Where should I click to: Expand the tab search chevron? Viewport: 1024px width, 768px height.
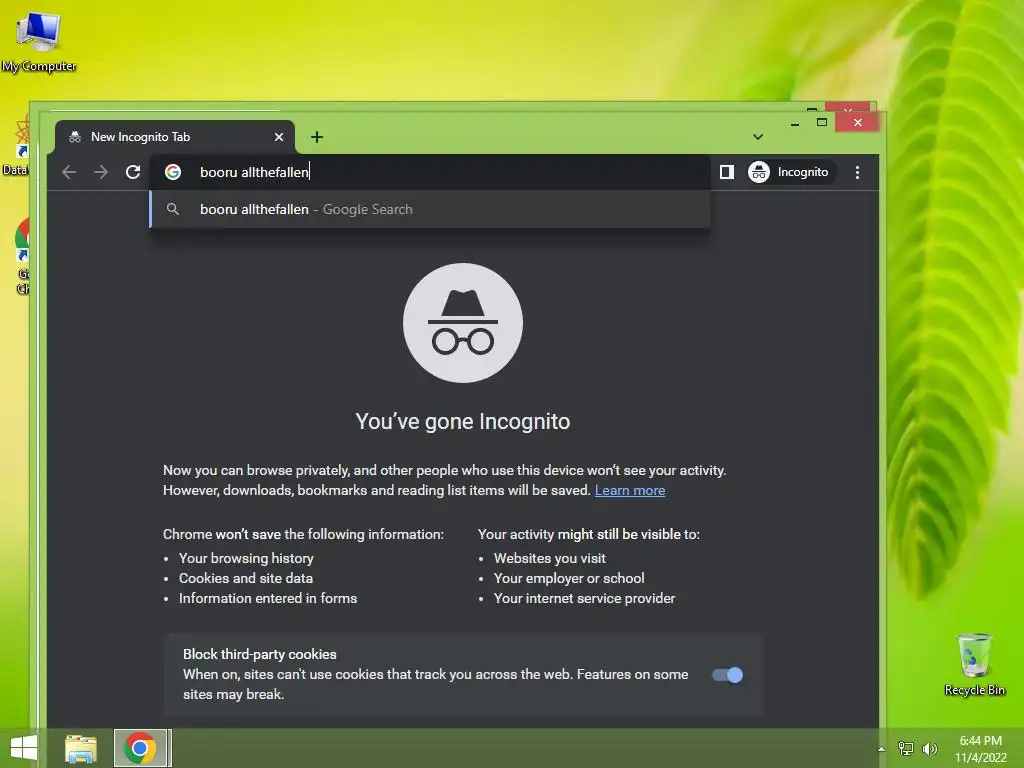(758, 137)
